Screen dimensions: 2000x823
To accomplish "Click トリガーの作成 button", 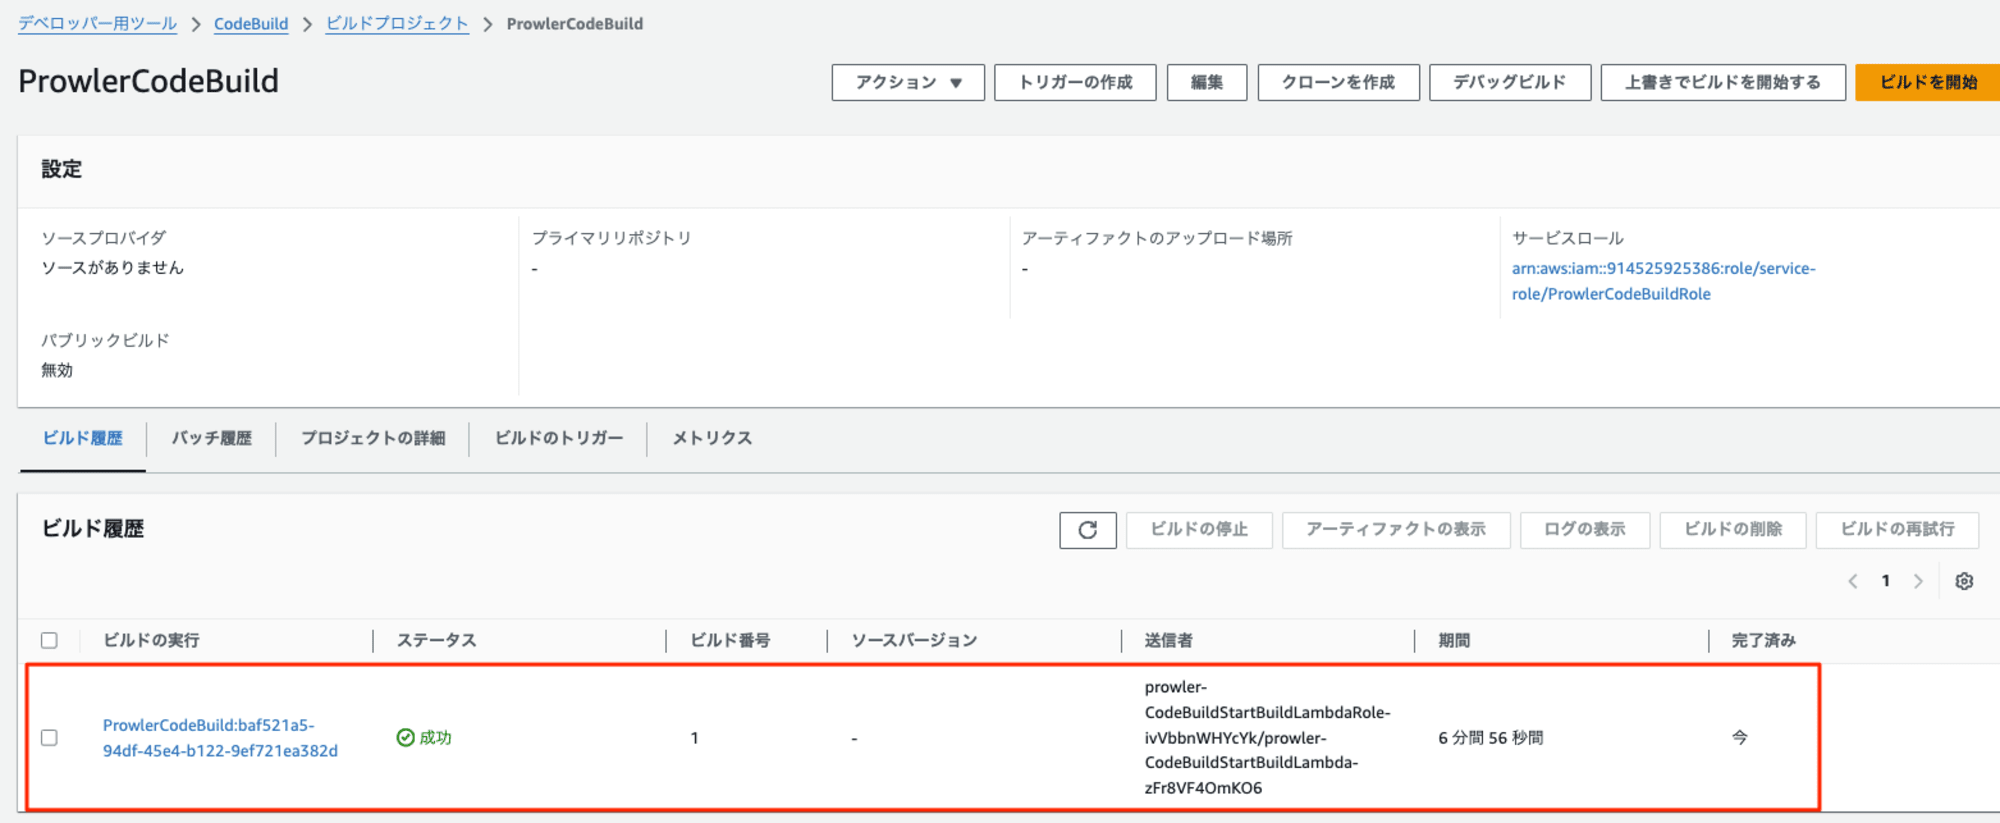I will [x=1075, y=82].
